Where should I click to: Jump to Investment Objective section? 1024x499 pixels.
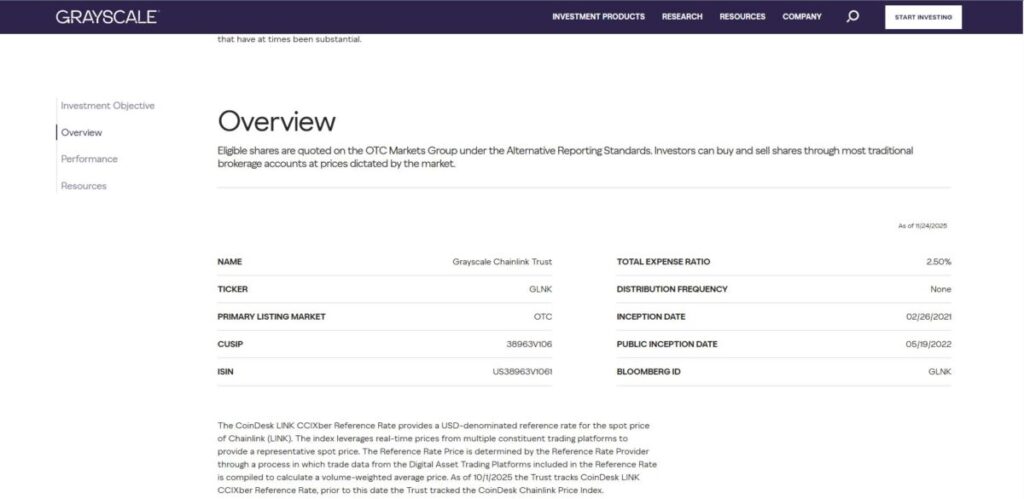tap(108, 106)
